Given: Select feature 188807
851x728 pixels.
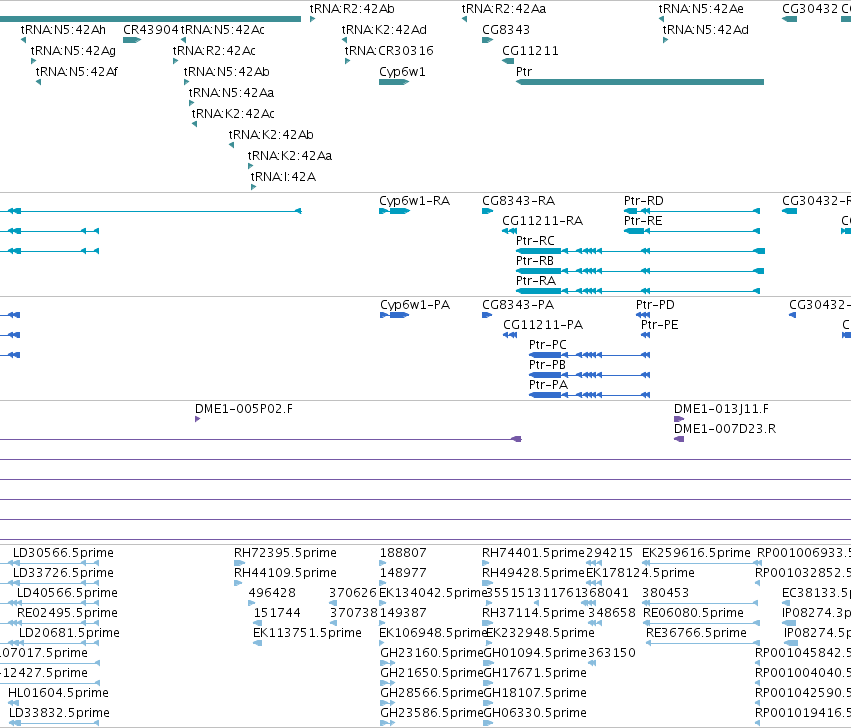Looking at the screenshot, I should click(403, 553).
